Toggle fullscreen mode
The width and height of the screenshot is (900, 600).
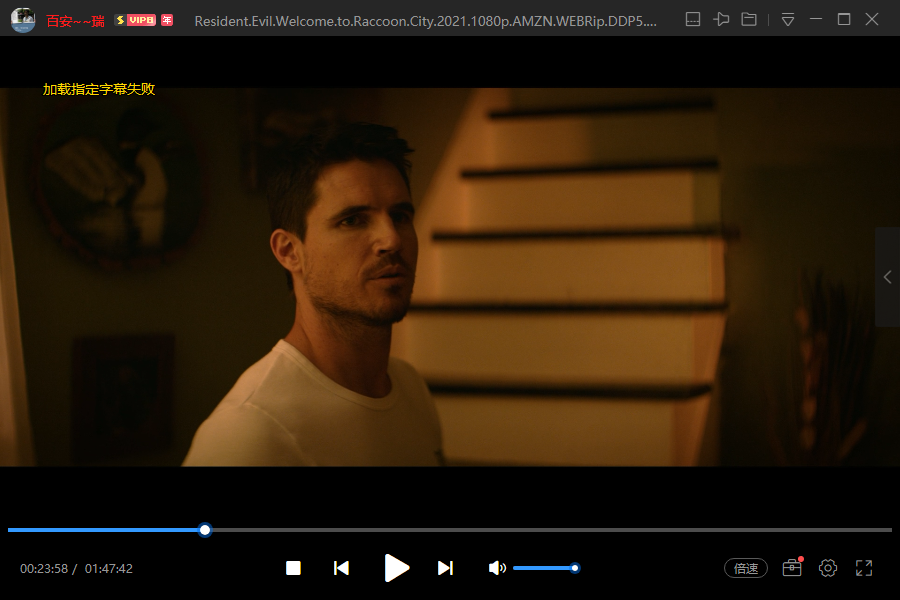click(x=865, y=568)
